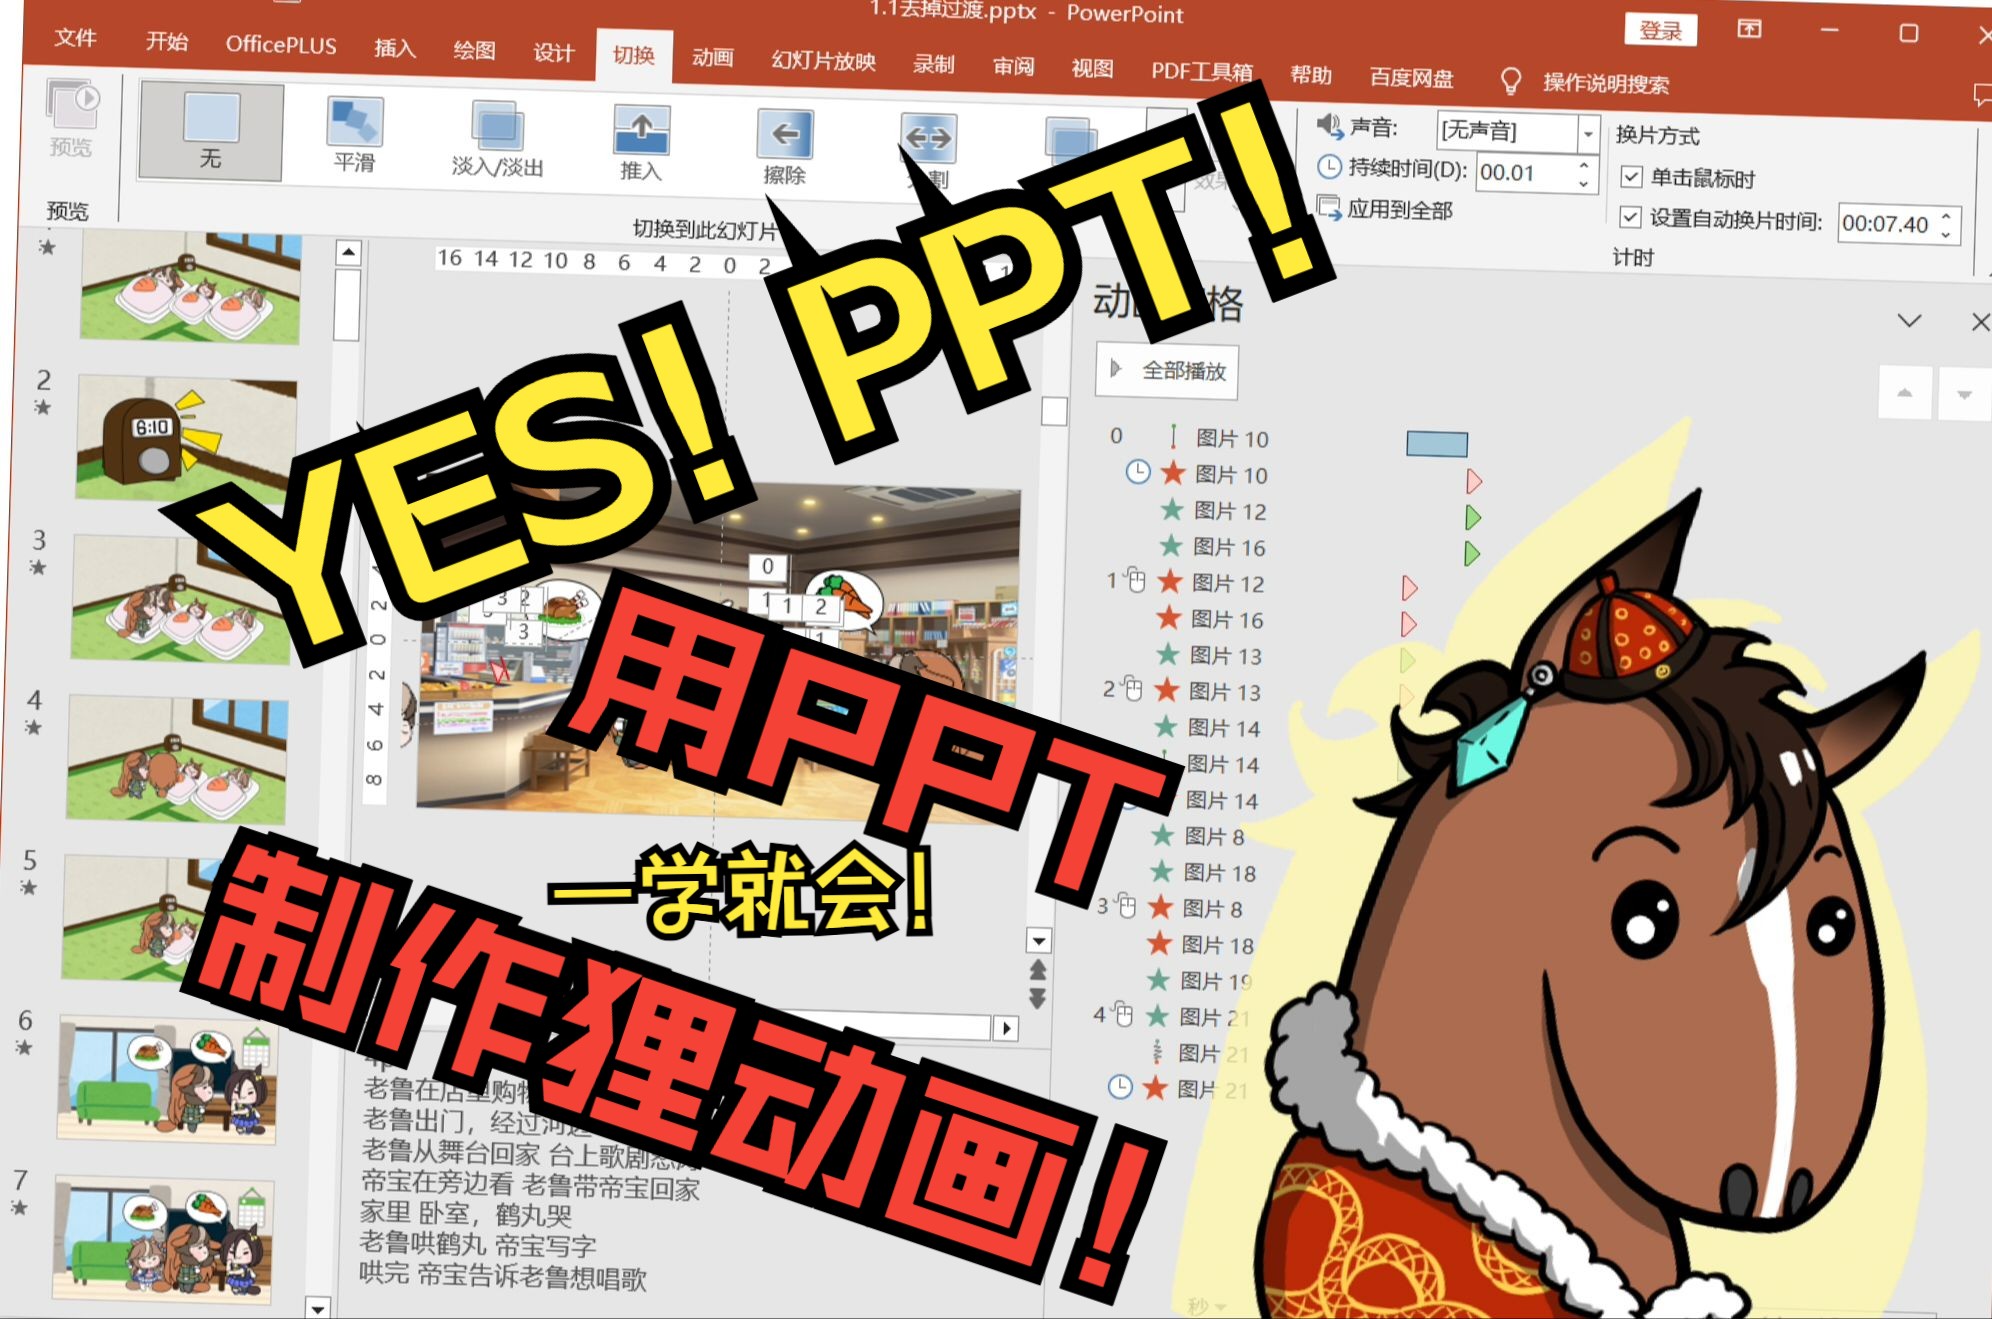Viewport: 1992px width, 1319px height.
Task: Select click-trigger 3 animation 图片 8
Action: tap(1170, 908)
